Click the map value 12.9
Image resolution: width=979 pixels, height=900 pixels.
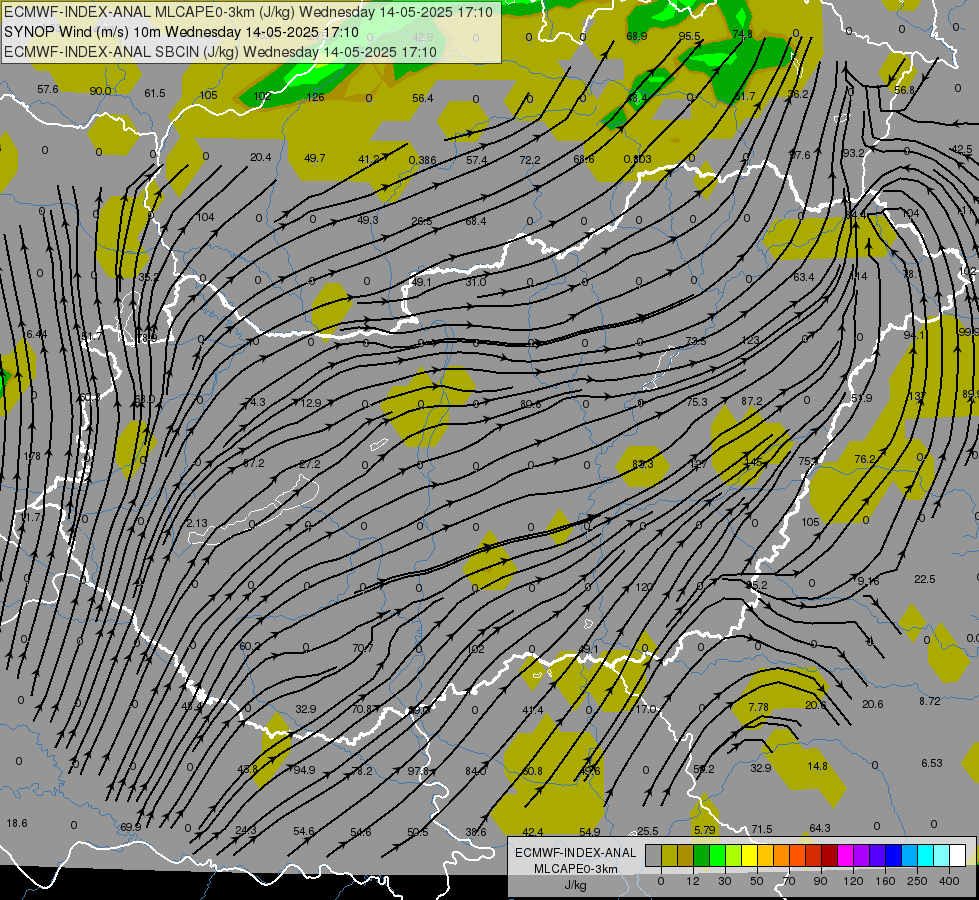coord(311,403)
